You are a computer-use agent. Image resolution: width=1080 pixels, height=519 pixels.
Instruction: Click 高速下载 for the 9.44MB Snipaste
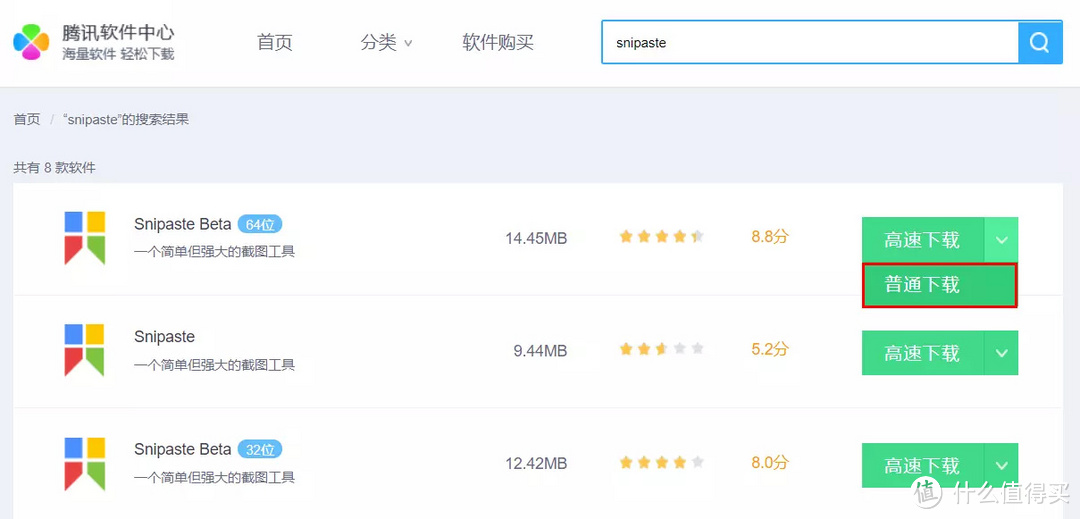(x=922, y=353)
